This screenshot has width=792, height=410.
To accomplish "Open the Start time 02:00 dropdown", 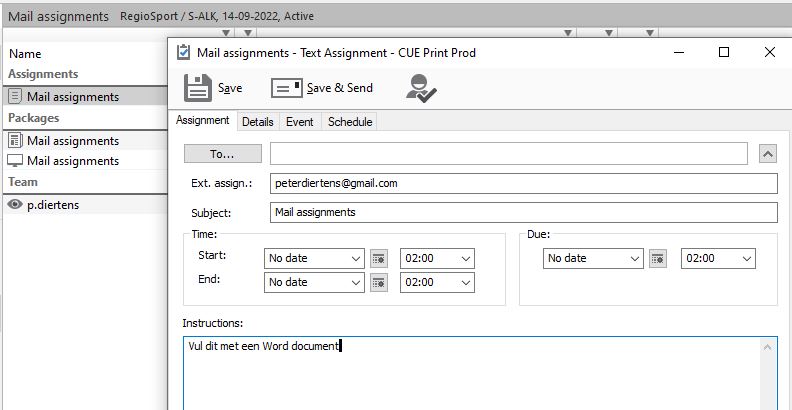I will coord(465,258).
